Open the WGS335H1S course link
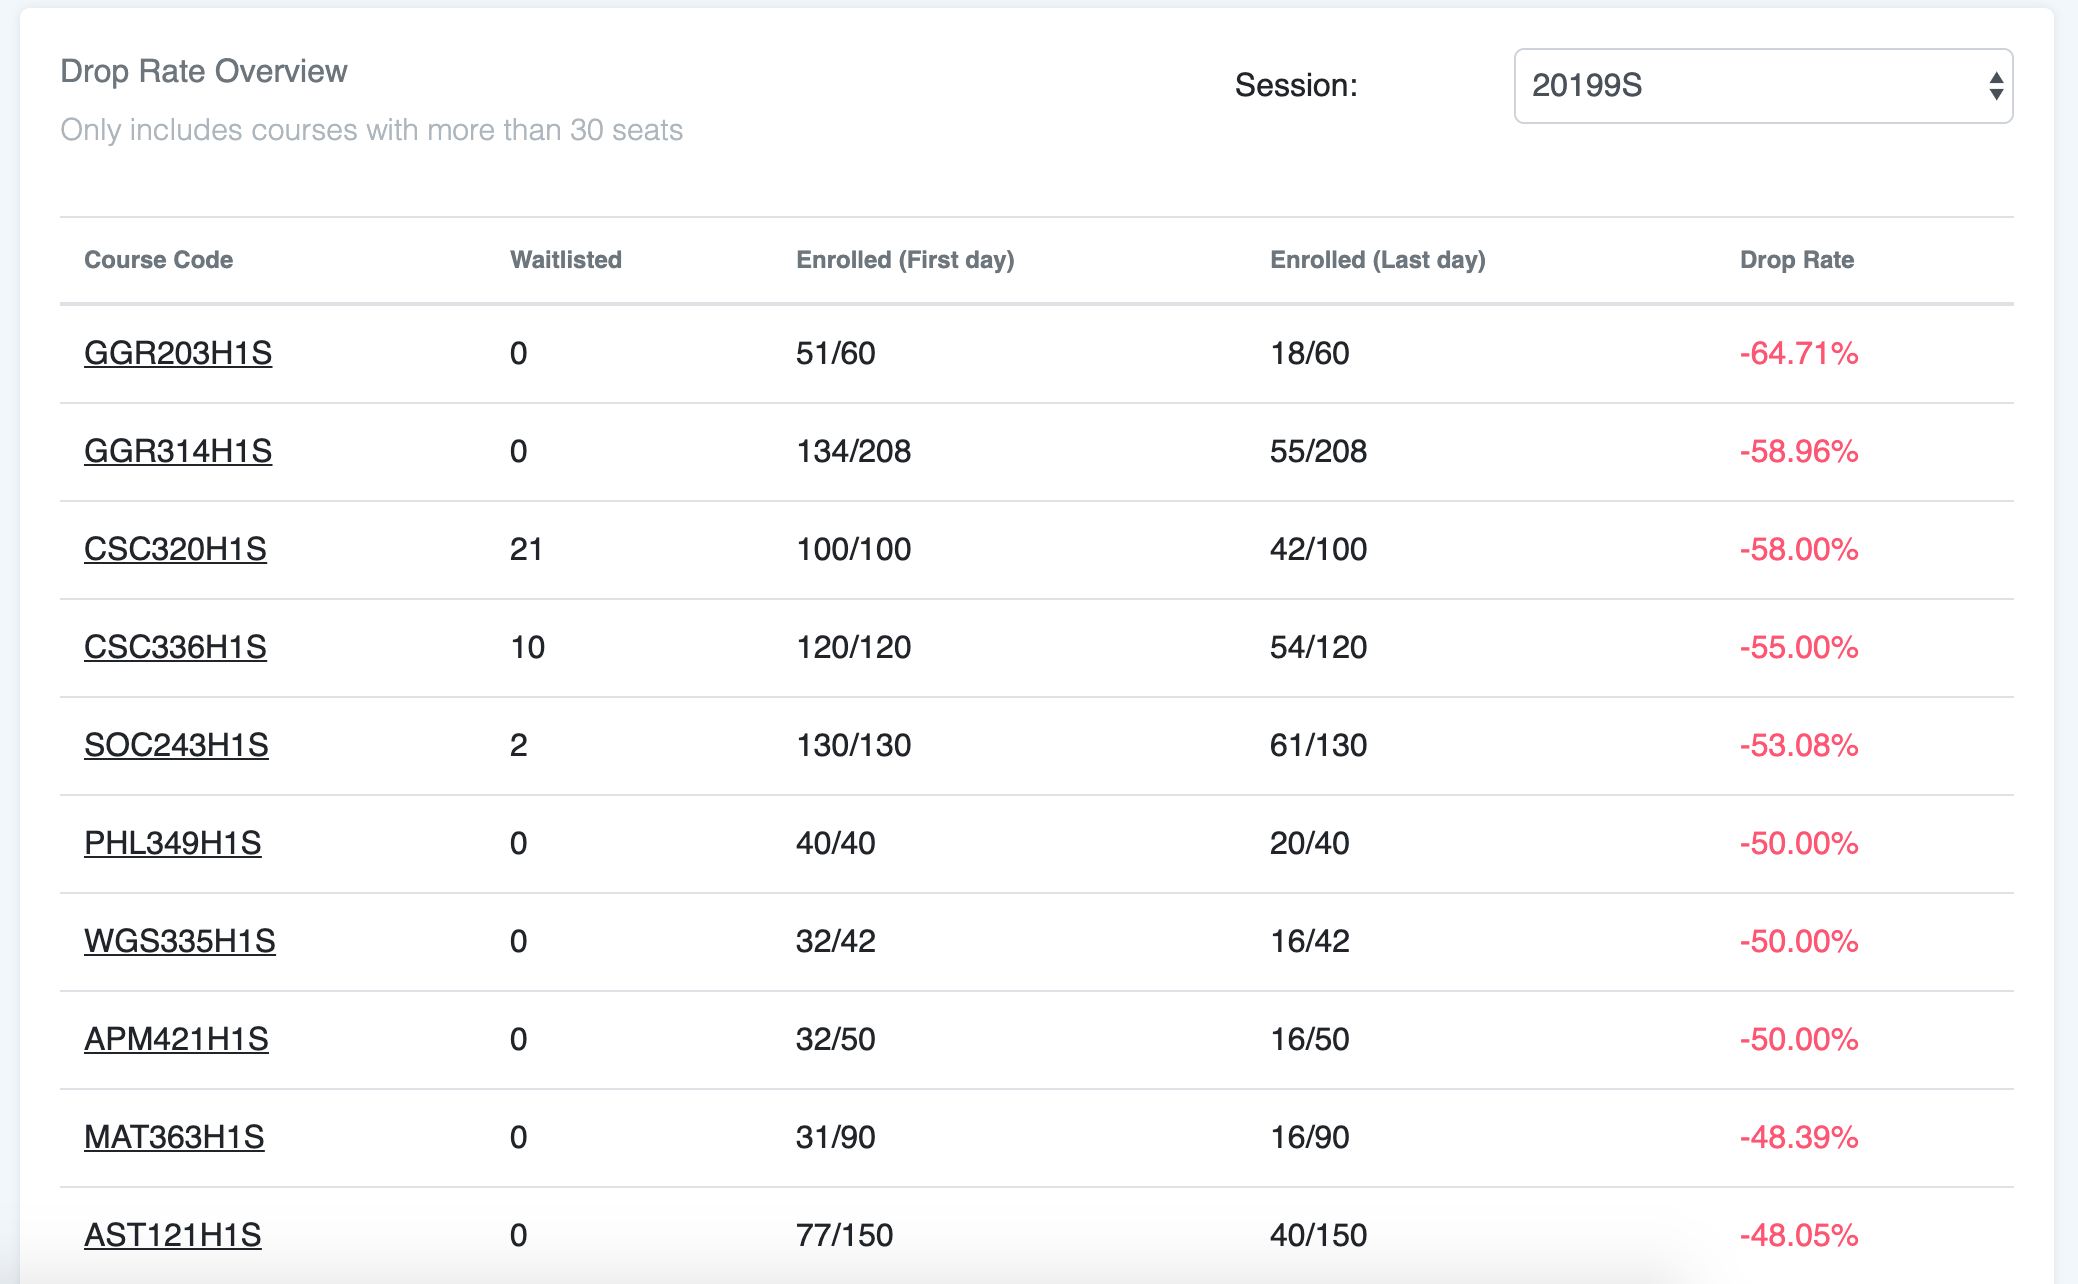The height and width of the screenshot is (1284, 2078). click(179, 941)
